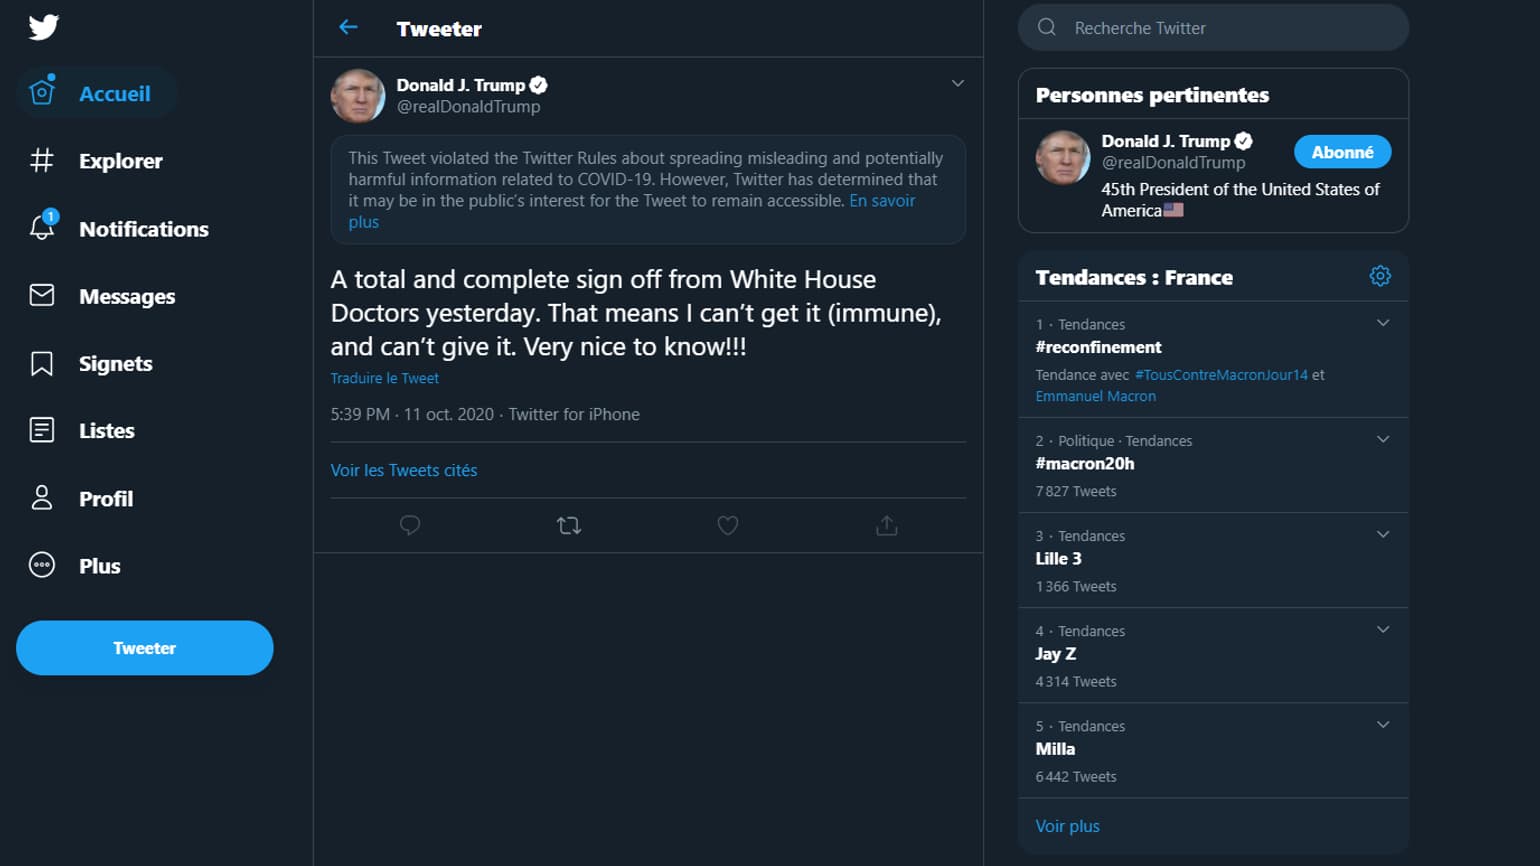Open the share icon under the tweet
This screenshot has width=1540, height=866.
886,525
